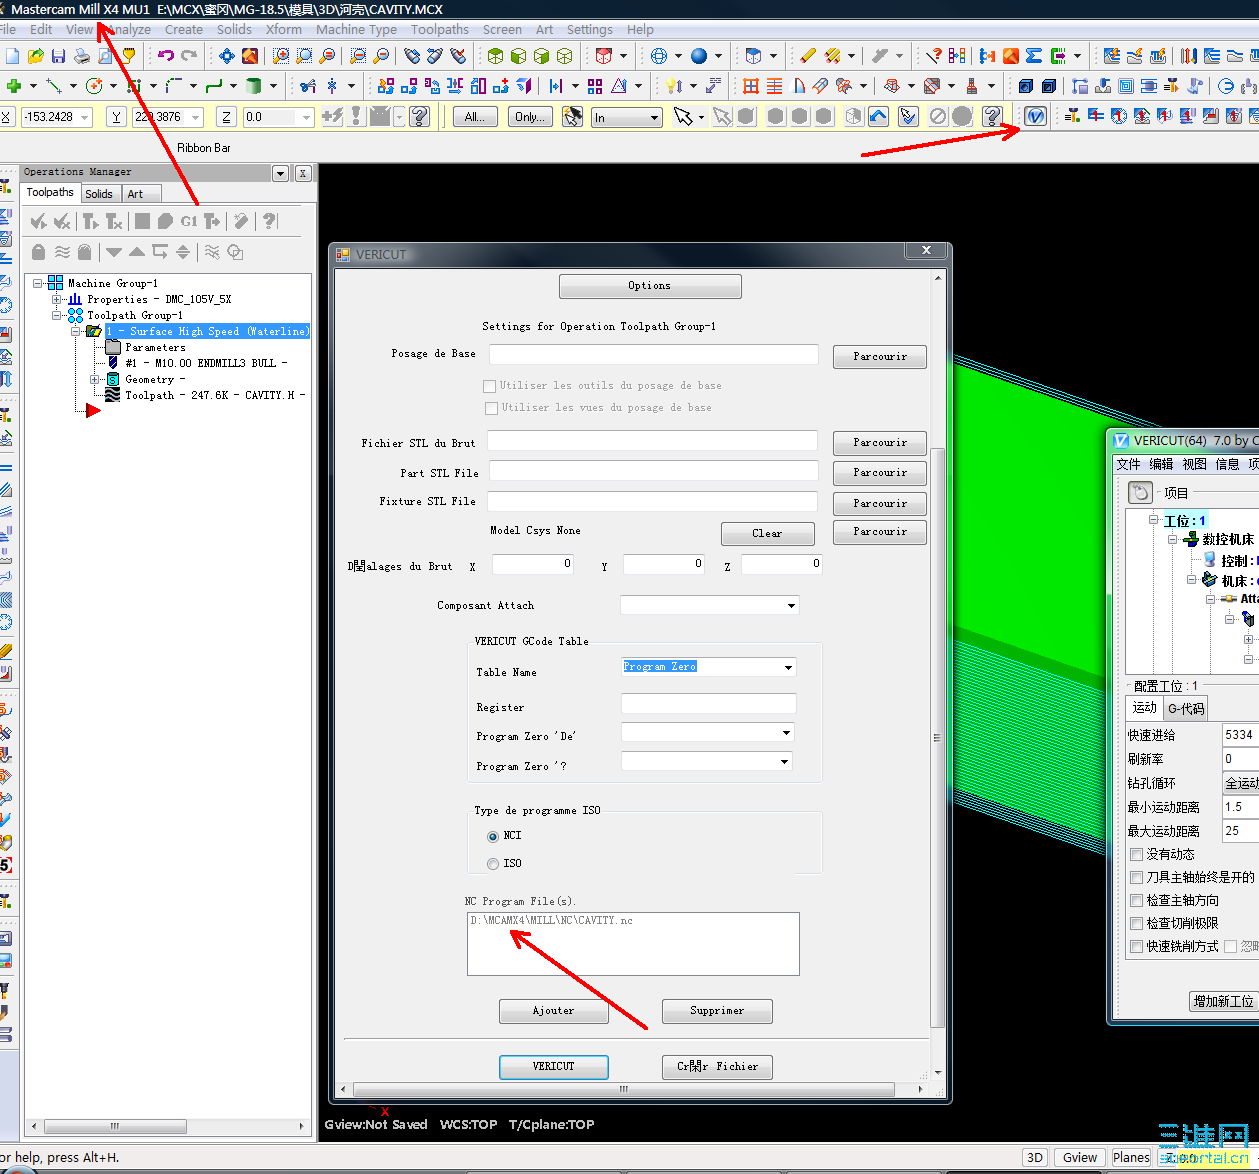
Task: Click the Sigma statistics icon in toolbar
Action: pos(1034,56)
